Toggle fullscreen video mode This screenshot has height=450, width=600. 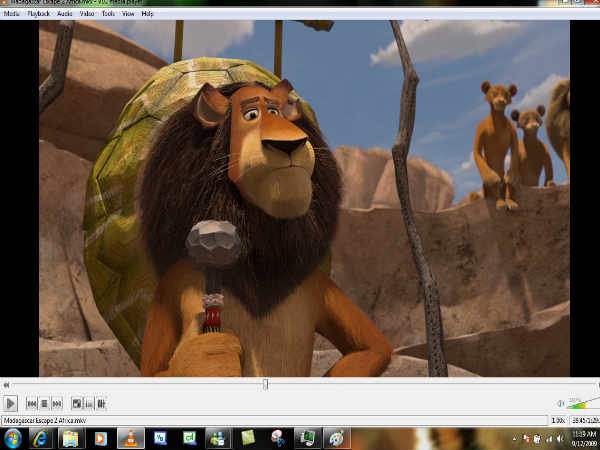pos(76,403)
